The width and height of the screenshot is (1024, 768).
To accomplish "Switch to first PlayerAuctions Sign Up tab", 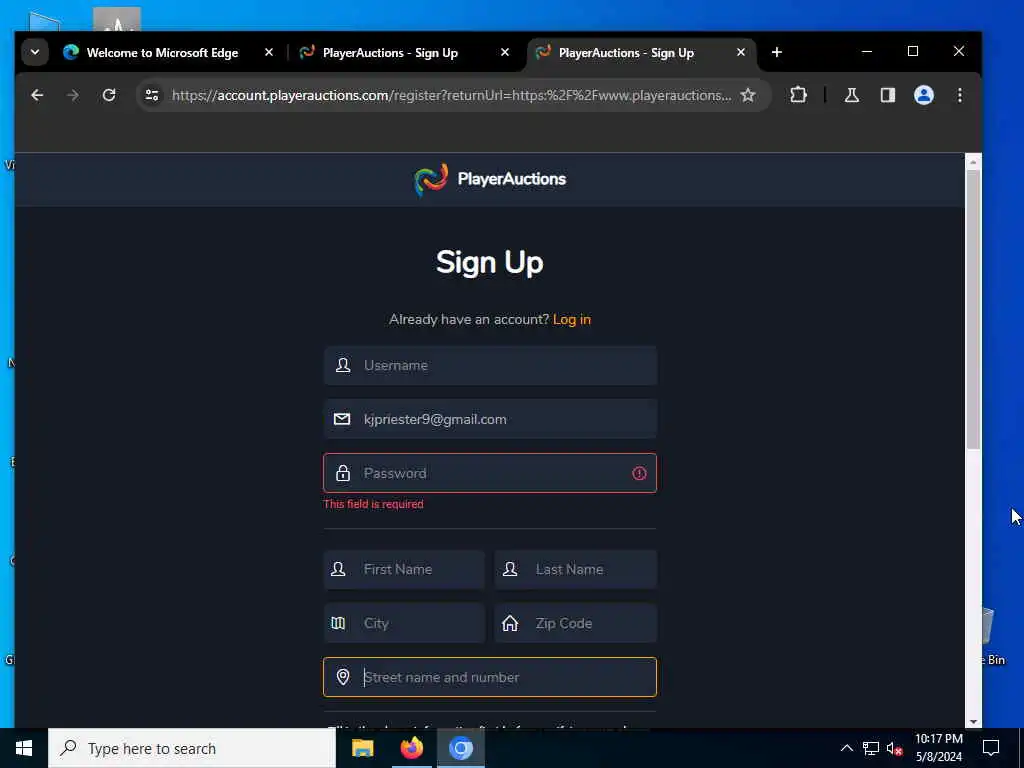I will pos(391,53).
